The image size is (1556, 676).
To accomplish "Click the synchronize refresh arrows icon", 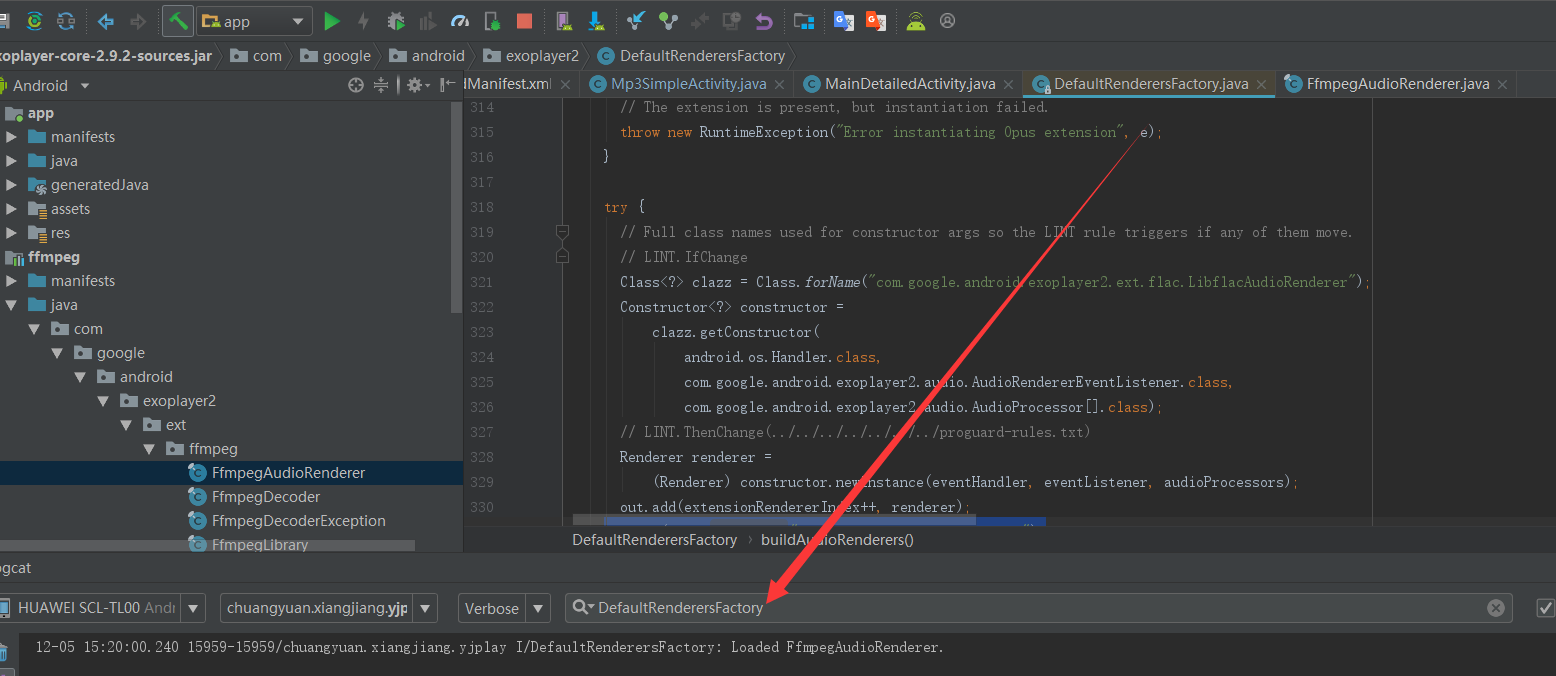I will [x=66, y=21].
